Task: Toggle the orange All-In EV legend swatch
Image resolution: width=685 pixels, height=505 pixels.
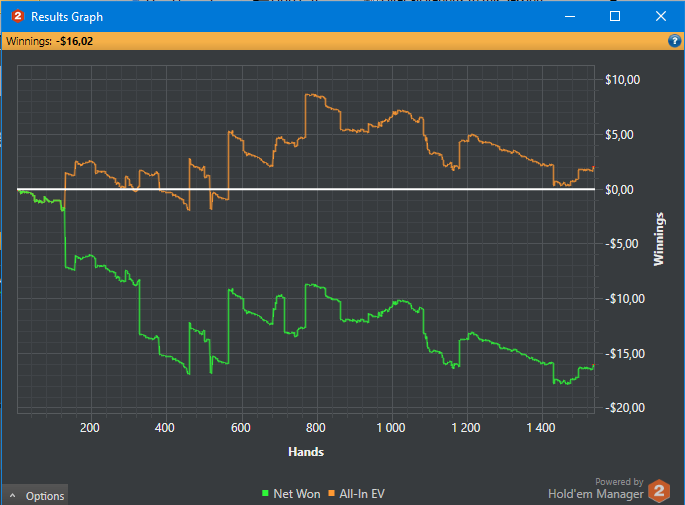Action: 332,493
